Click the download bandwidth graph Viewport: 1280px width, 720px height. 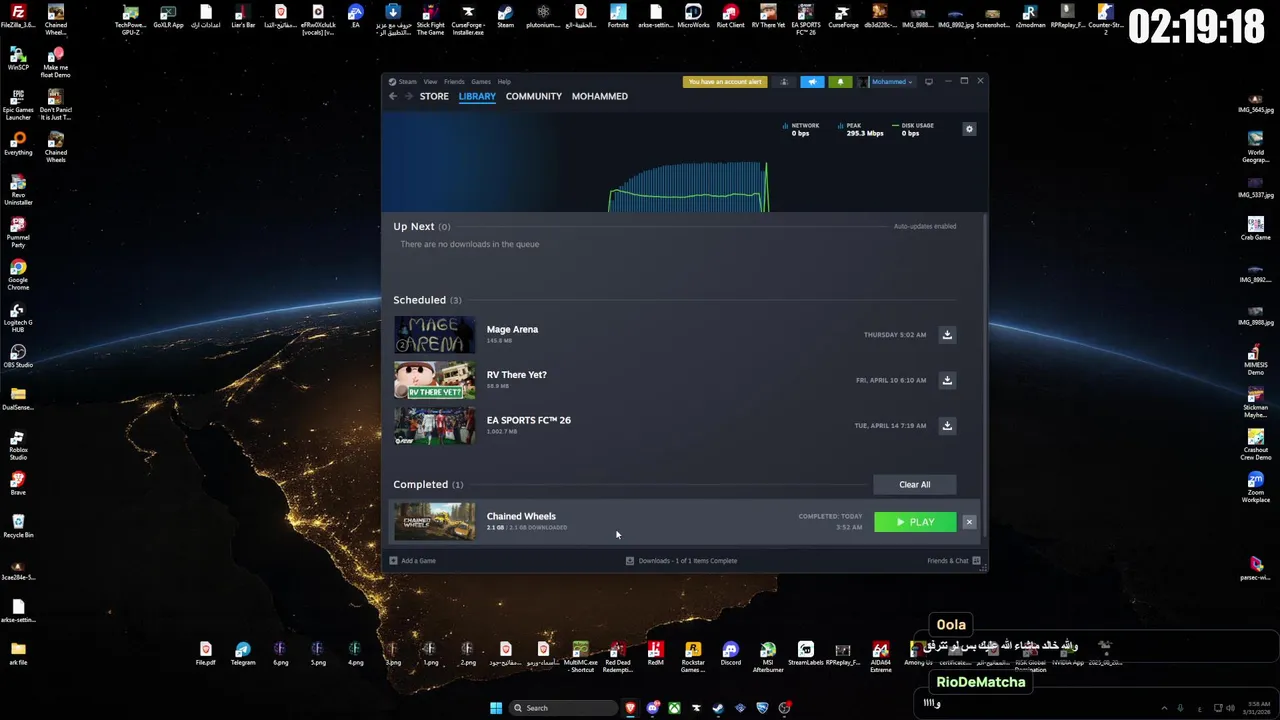point(689,186)
